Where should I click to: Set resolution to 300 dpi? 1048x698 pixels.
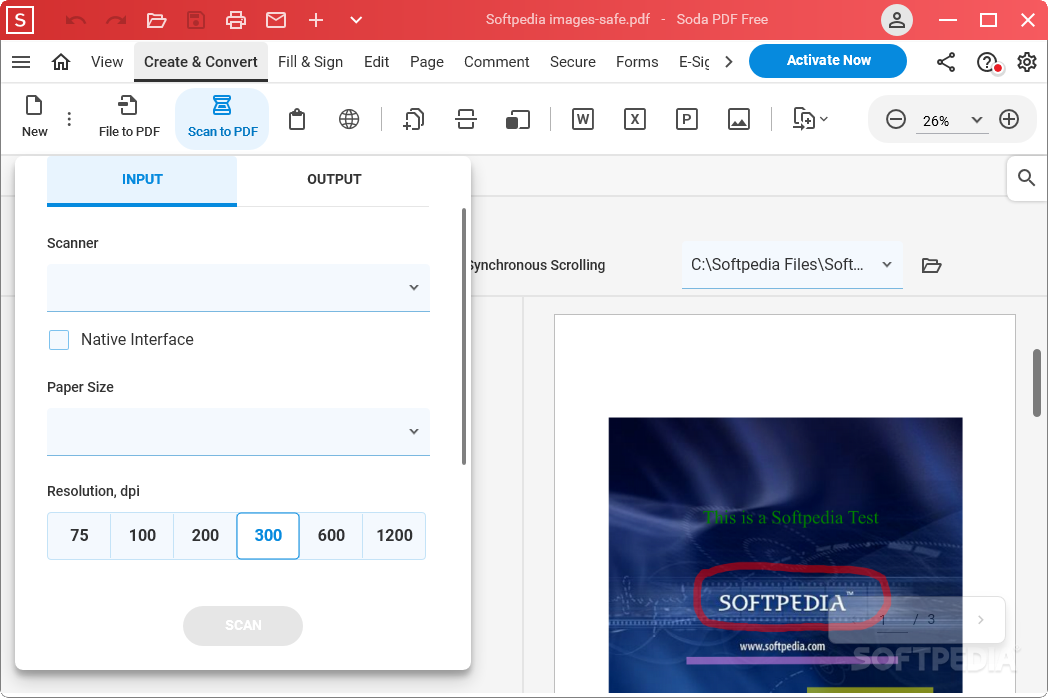point(268,536)
